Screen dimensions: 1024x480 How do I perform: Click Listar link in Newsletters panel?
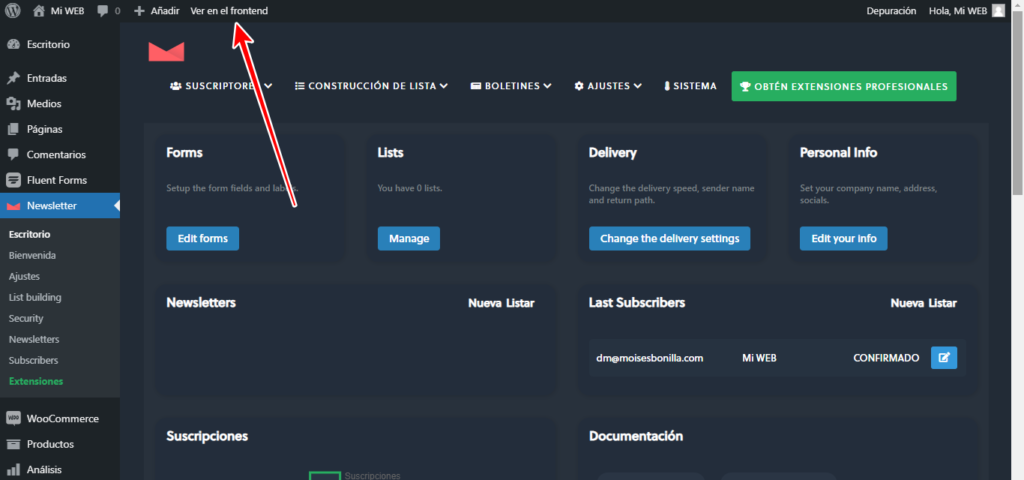(x=520, y=303)
